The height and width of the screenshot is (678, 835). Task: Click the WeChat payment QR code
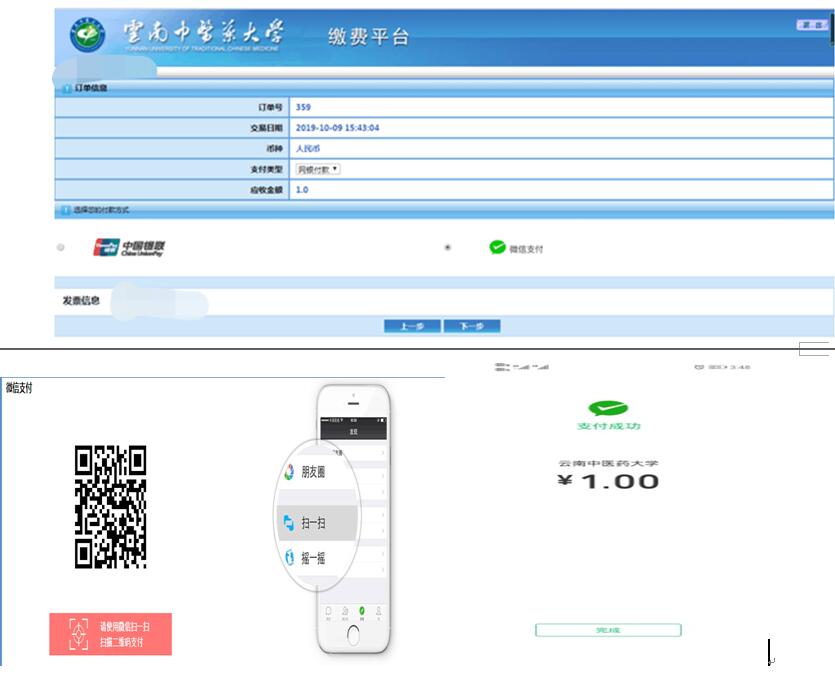coord(111,506)
